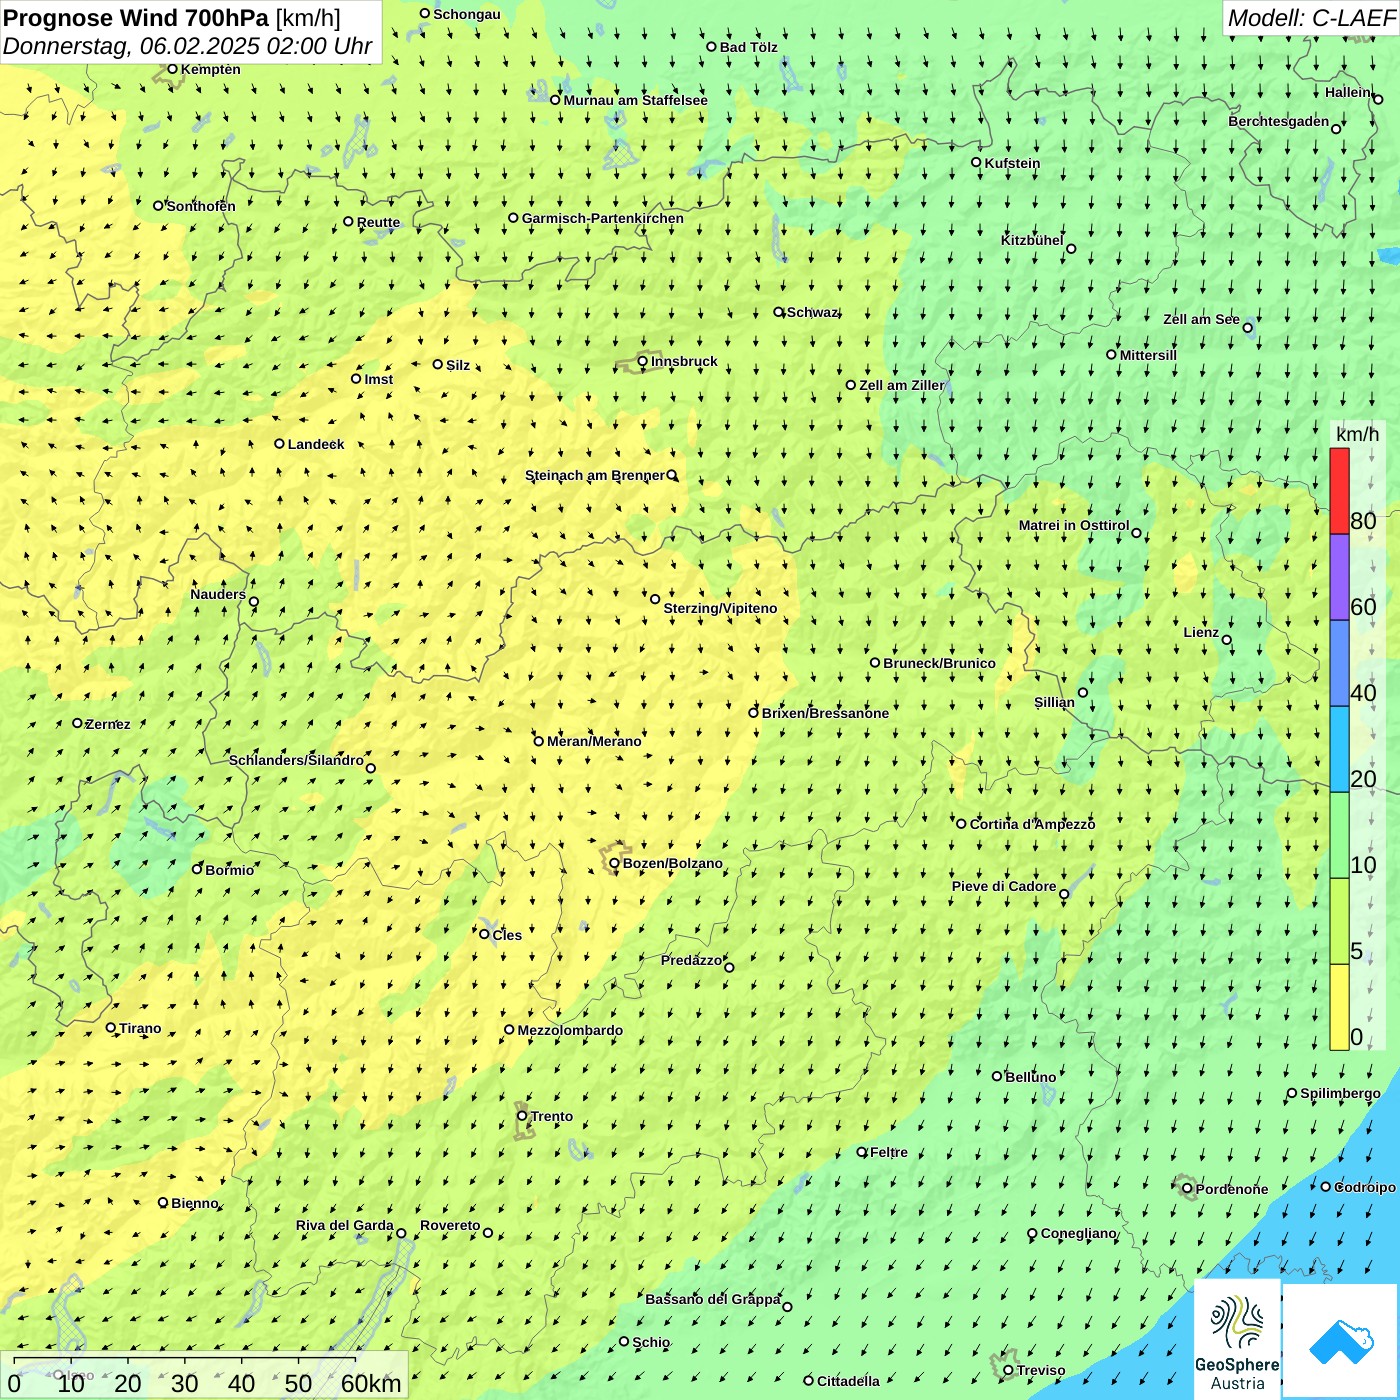Viewport: 1400px width, 1400px height.
Task: Click the Pordenone city label
Action: tap(1232, 1189)
